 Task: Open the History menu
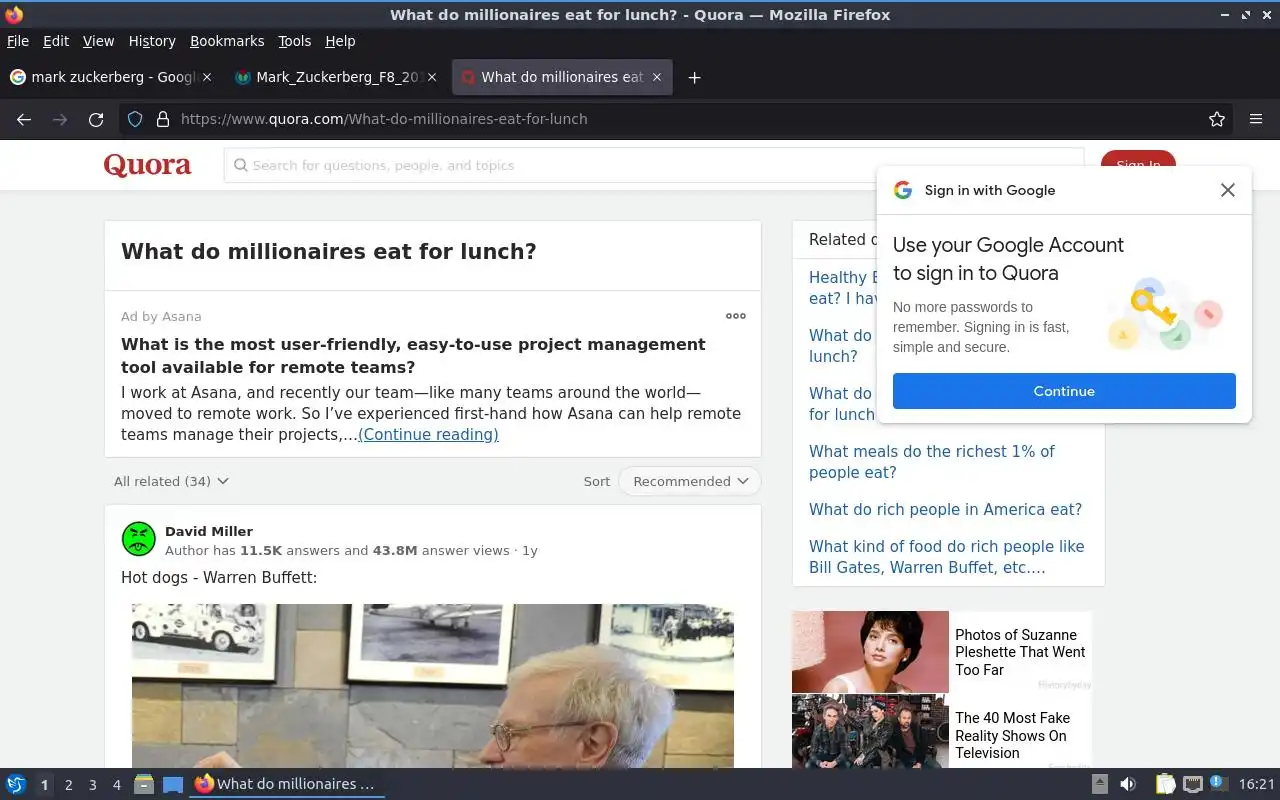coord(152,41)
